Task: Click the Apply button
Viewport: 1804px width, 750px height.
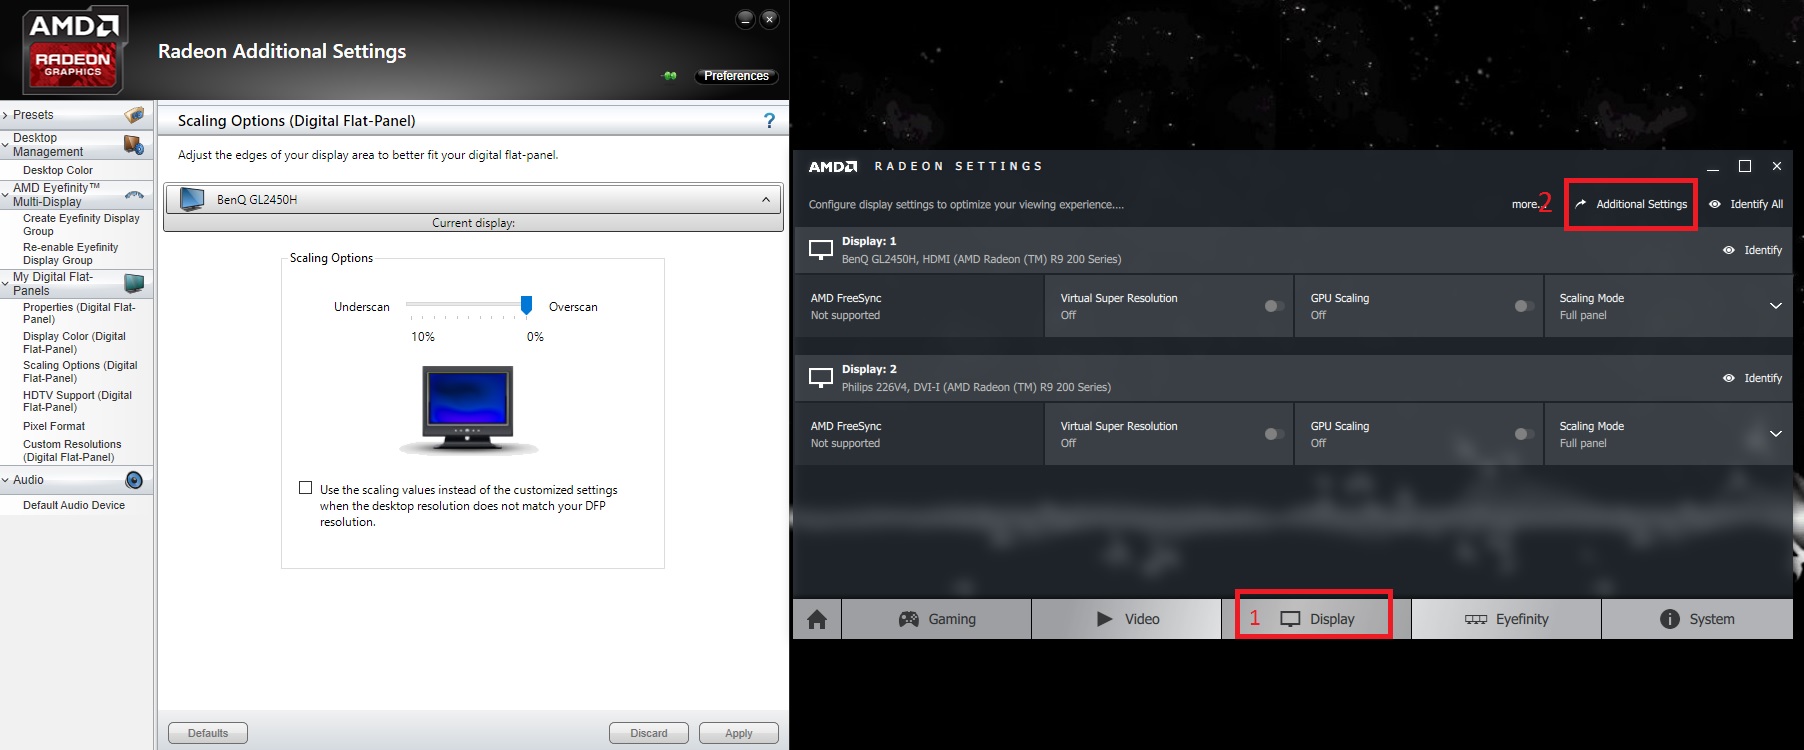Action: (739, 733)
